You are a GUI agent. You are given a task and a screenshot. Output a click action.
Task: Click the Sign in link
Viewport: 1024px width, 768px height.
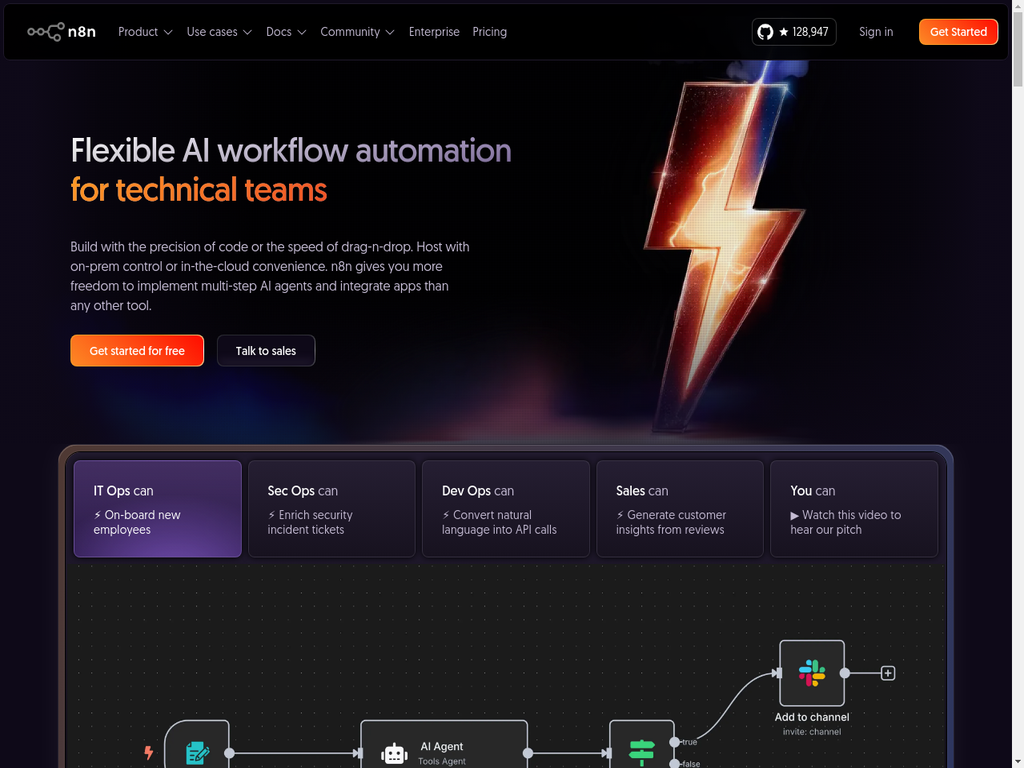(876, 32)
